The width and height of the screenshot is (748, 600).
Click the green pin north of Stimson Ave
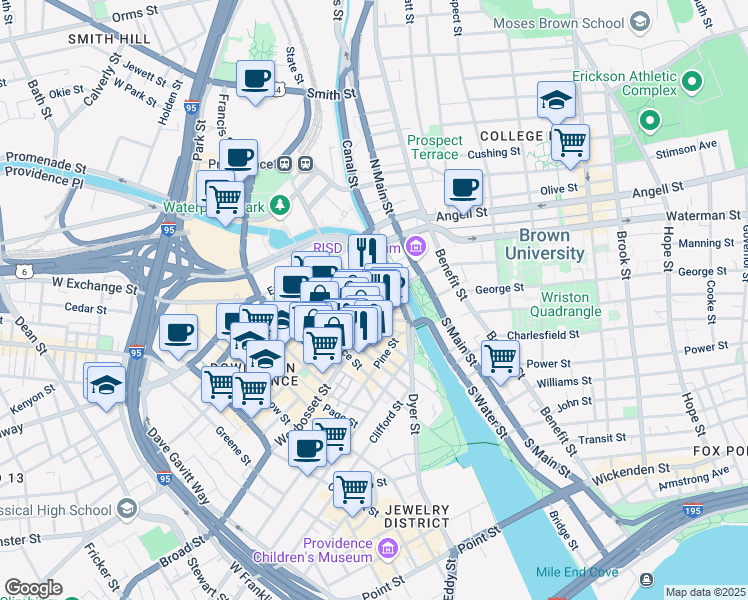(x=649, y=121)
